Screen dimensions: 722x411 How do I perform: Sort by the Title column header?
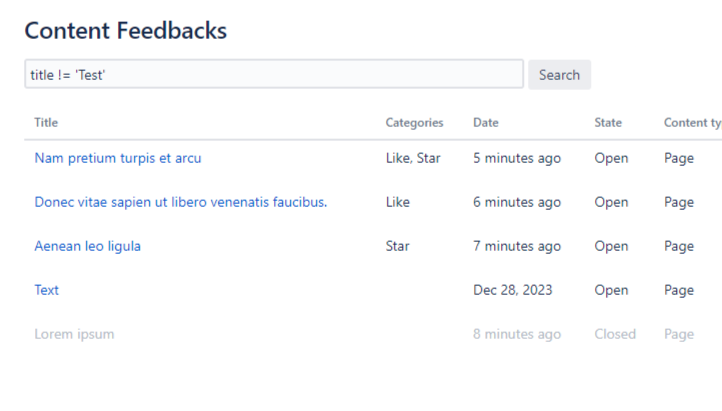(46, 123)
